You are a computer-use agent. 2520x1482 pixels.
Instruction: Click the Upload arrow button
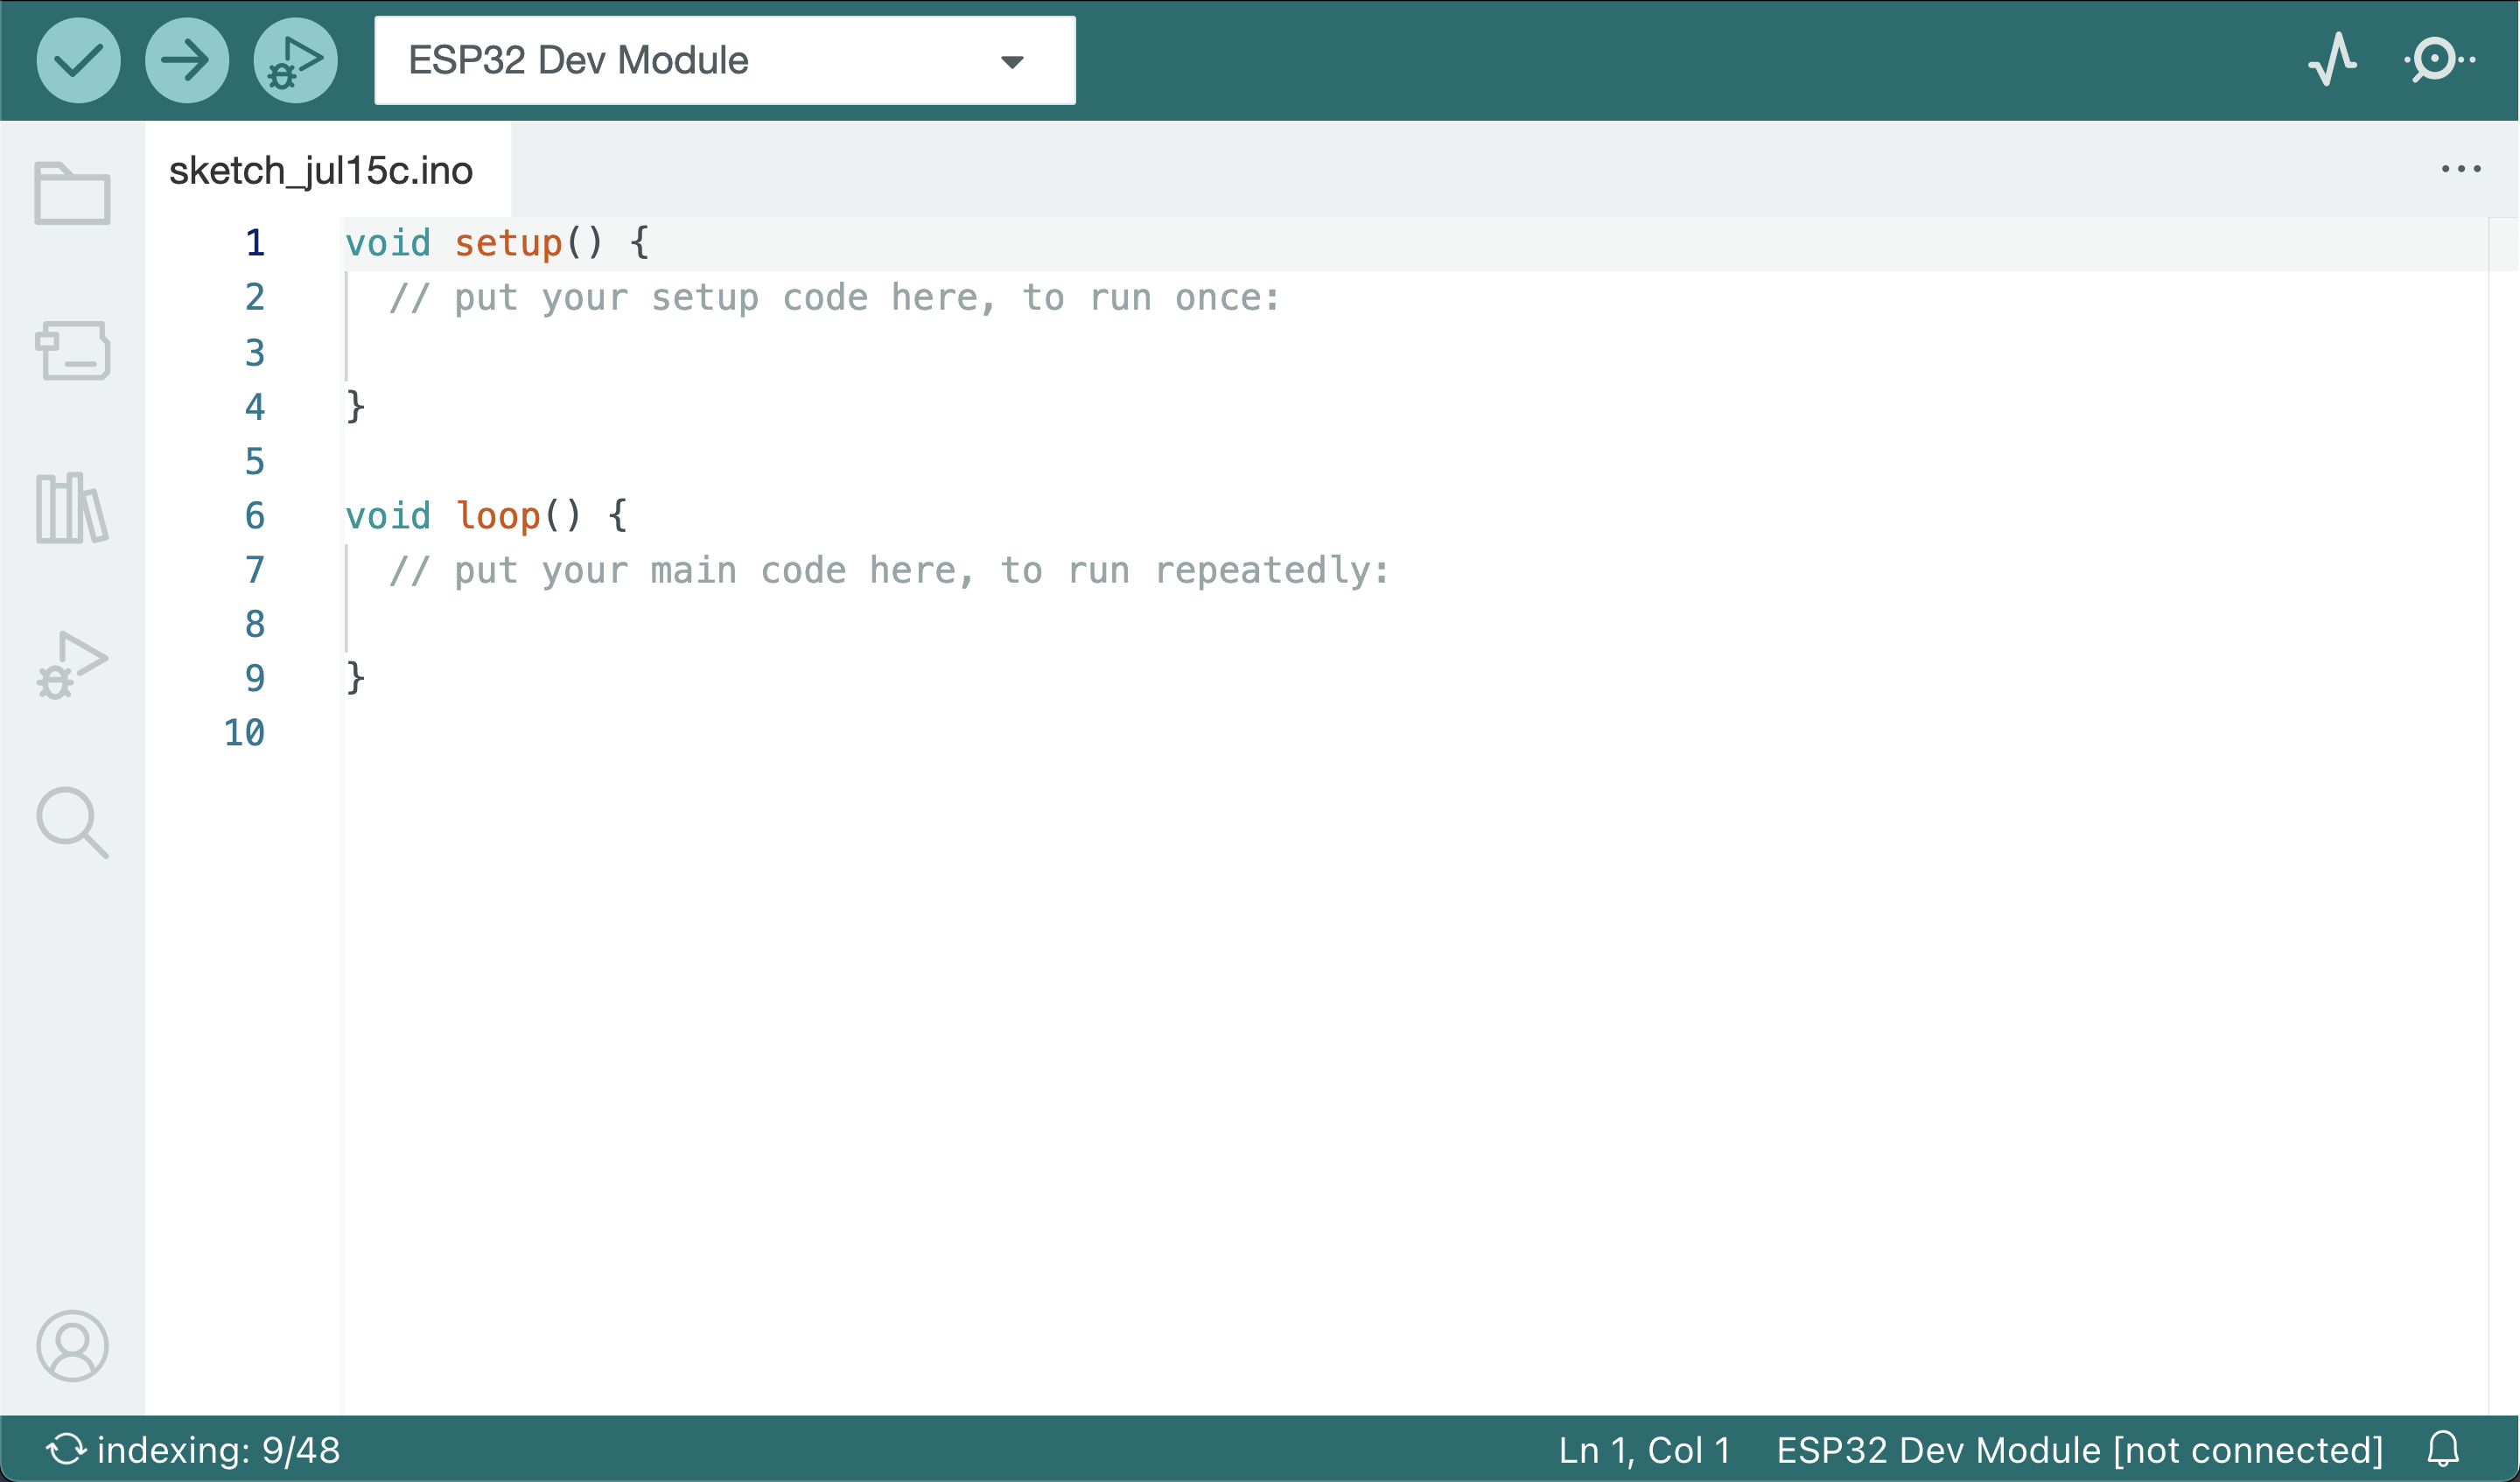tap(187, 60)
